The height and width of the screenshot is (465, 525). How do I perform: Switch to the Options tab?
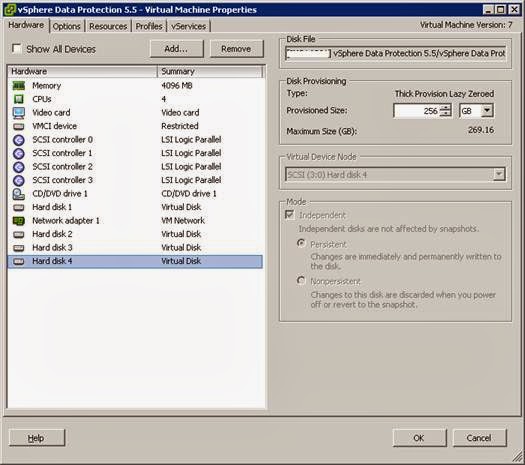point(66,26)
